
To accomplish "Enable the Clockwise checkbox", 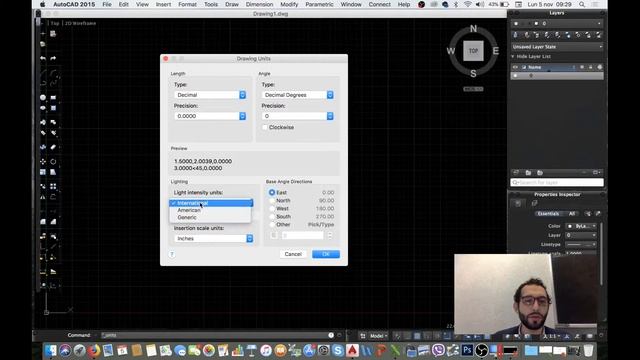I will click(264, 127).
